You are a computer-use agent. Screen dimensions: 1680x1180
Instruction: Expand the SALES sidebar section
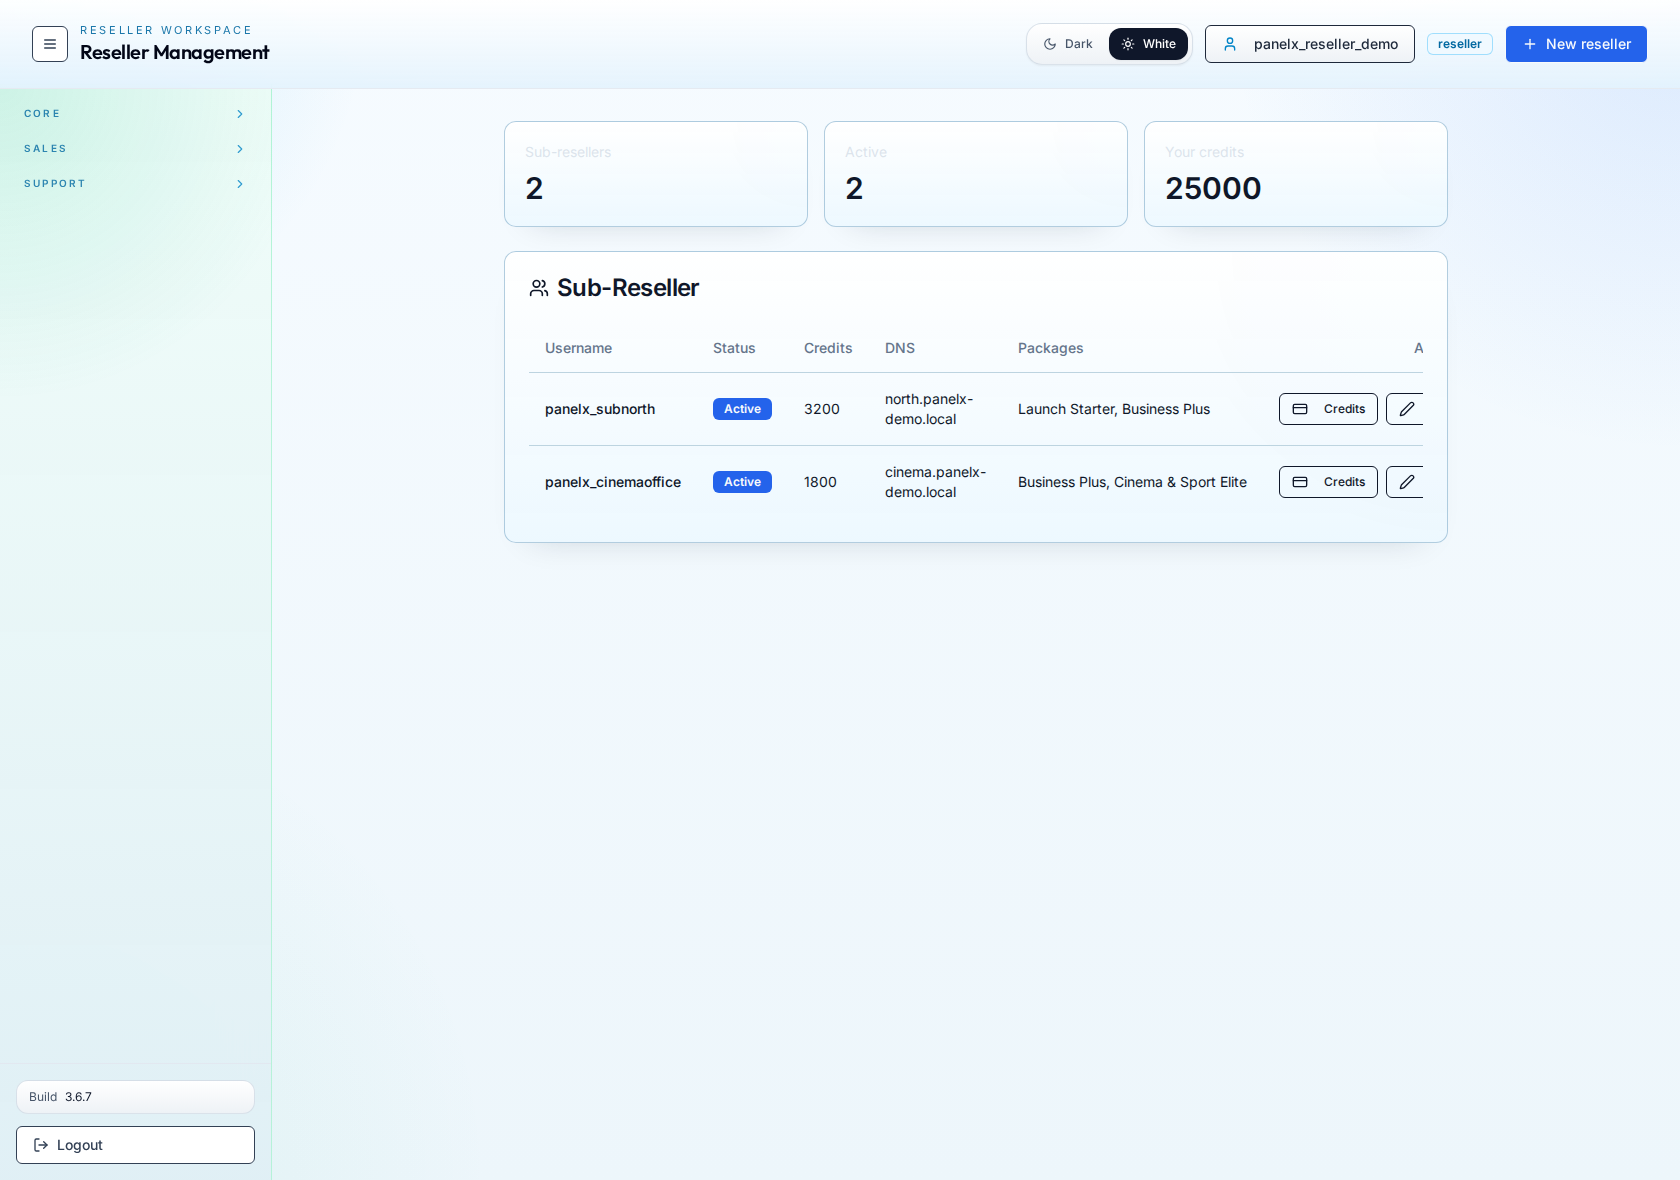pyautogui.click(x=135, y=149)
